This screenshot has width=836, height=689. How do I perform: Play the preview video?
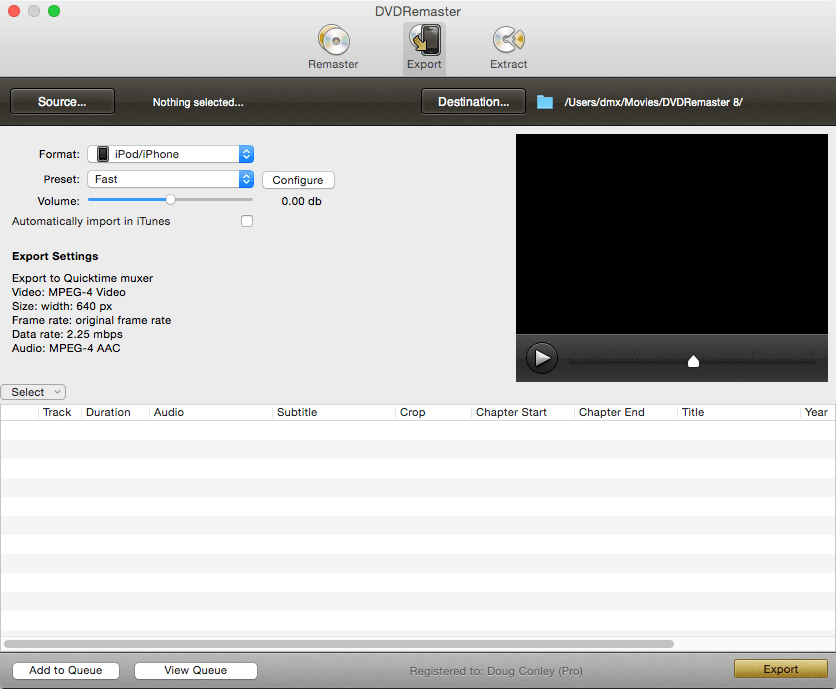(x=542, y=358)
